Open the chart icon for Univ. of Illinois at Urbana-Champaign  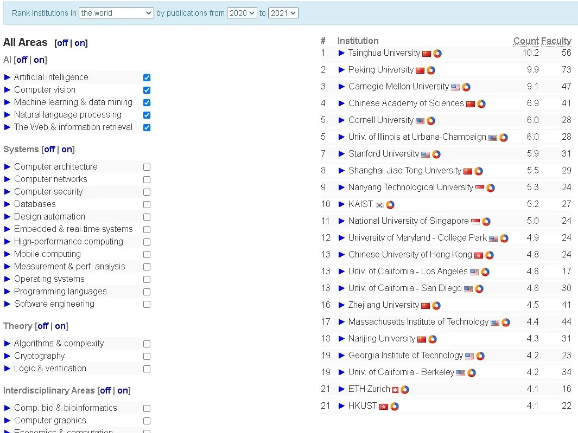(x=504, y=138)
